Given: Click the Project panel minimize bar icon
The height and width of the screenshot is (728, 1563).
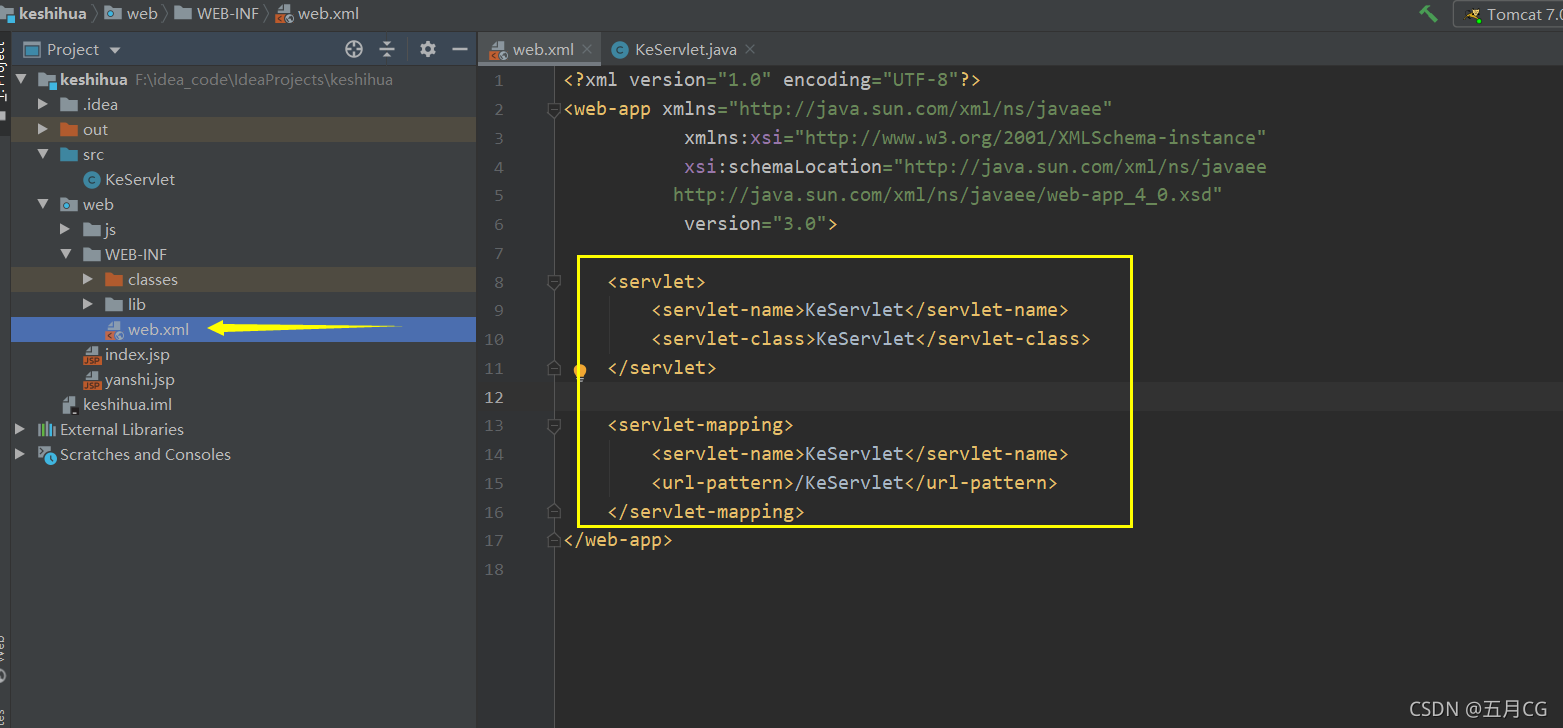Looking at the screenshot, I should [x=459, y=48].
